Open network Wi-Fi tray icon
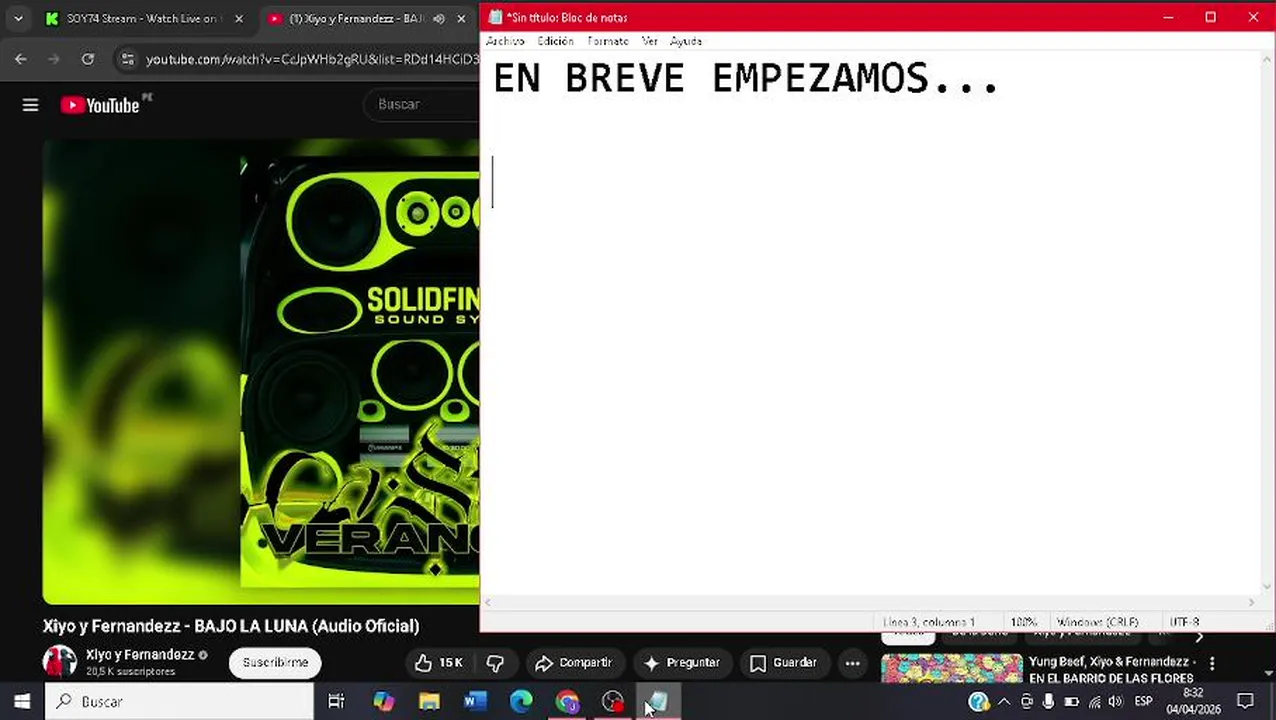Screen dimensions: 1276x720 point(1094,702)
